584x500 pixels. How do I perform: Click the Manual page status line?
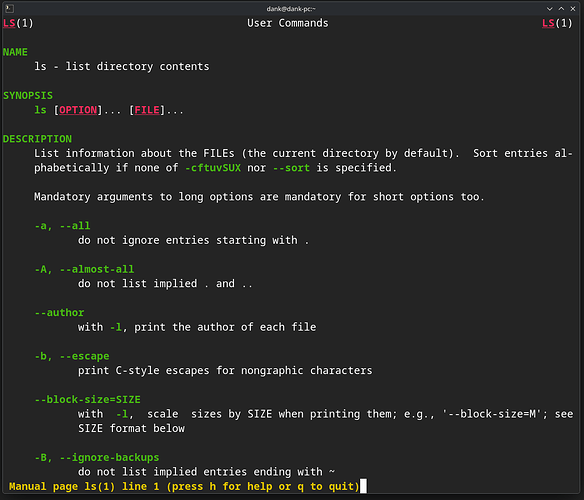click(x=184, y=486)
